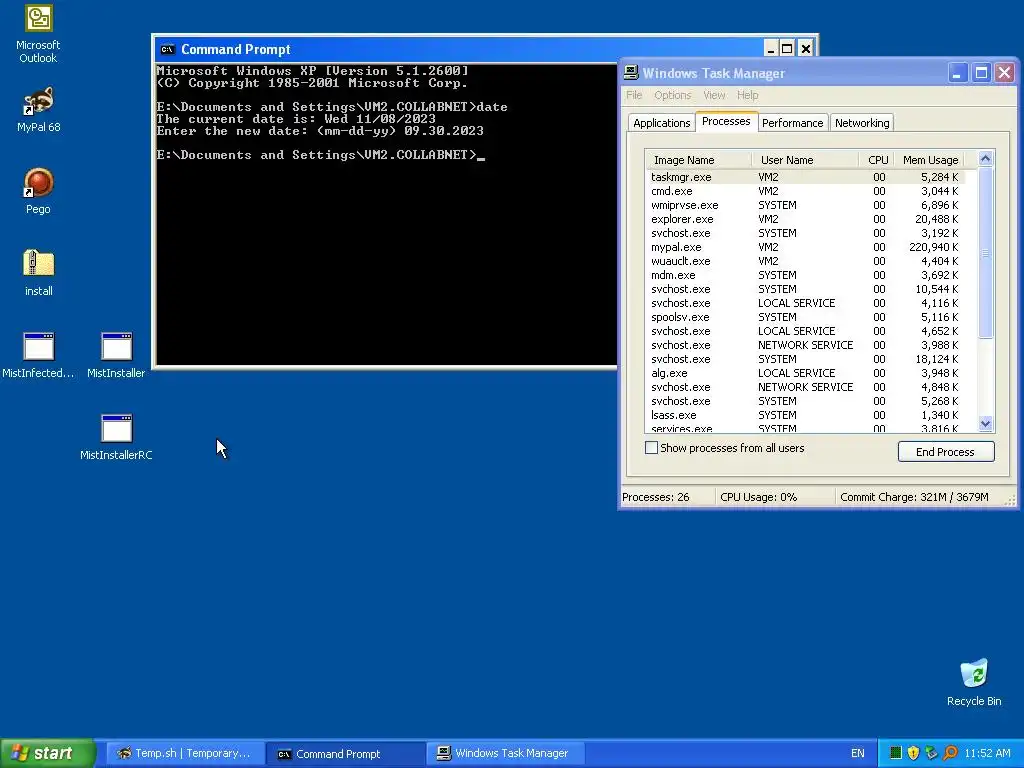1024x768 pixels.
Task: Select svchost.exe row using 10,544 K
Action: pos(805,289)
